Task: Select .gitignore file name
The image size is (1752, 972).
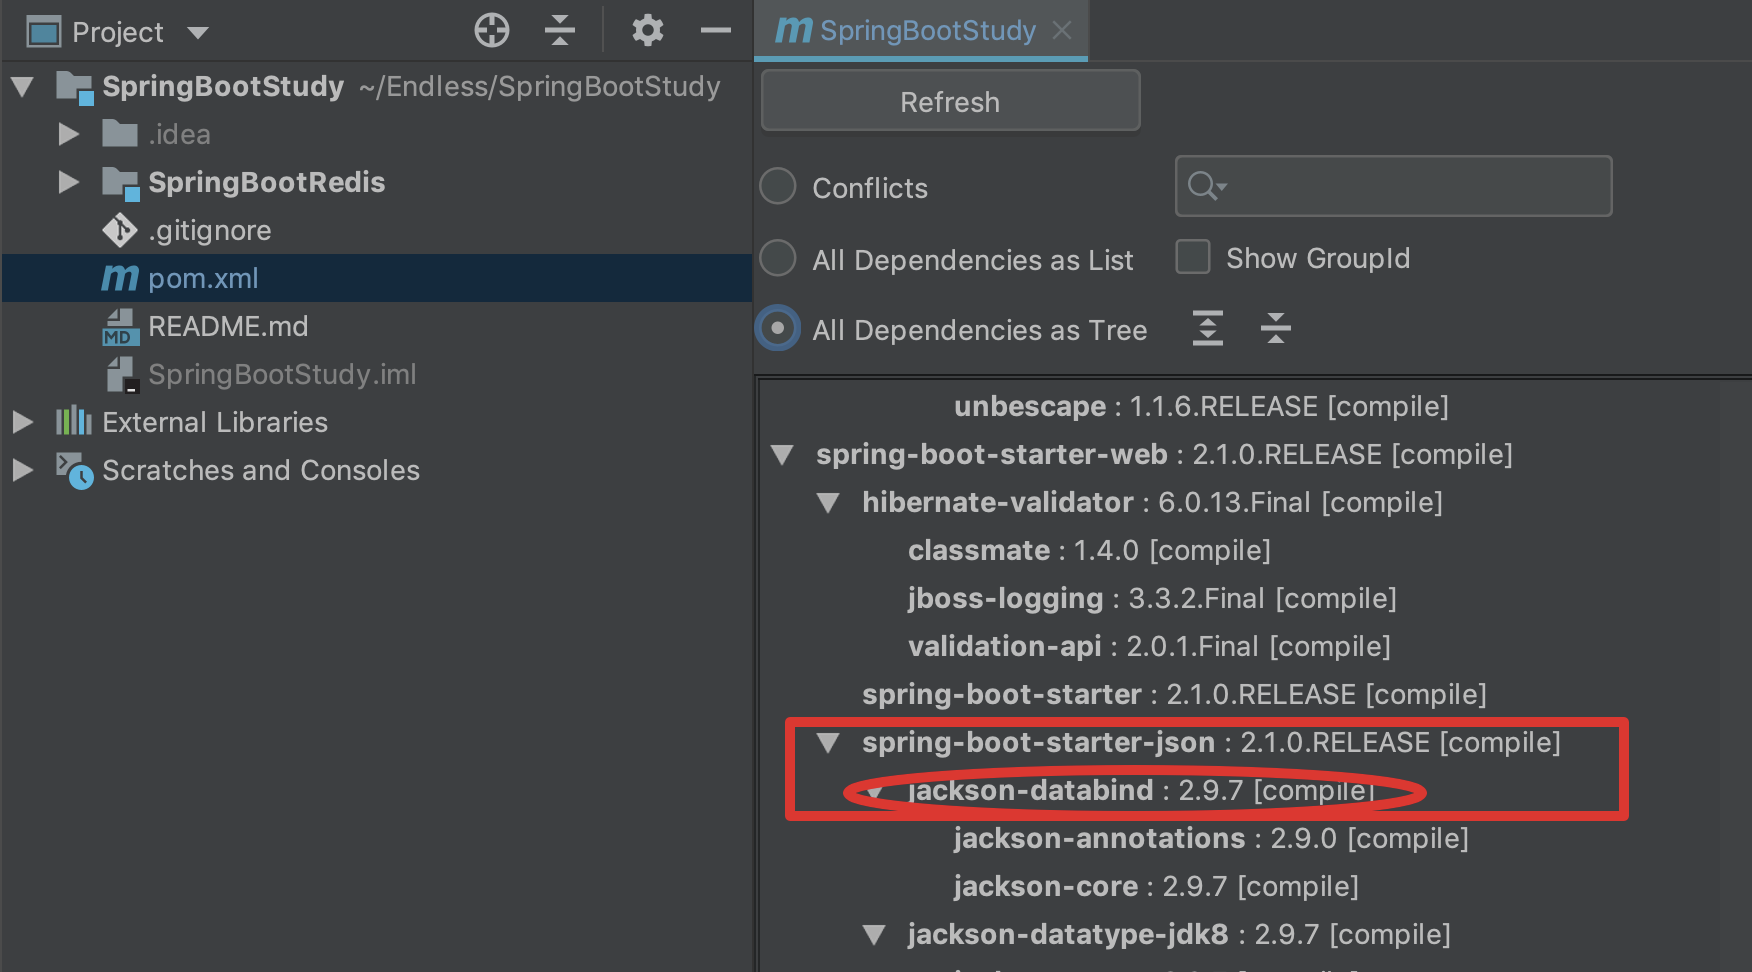Action: pyautogui.click(x=209, y=230)
